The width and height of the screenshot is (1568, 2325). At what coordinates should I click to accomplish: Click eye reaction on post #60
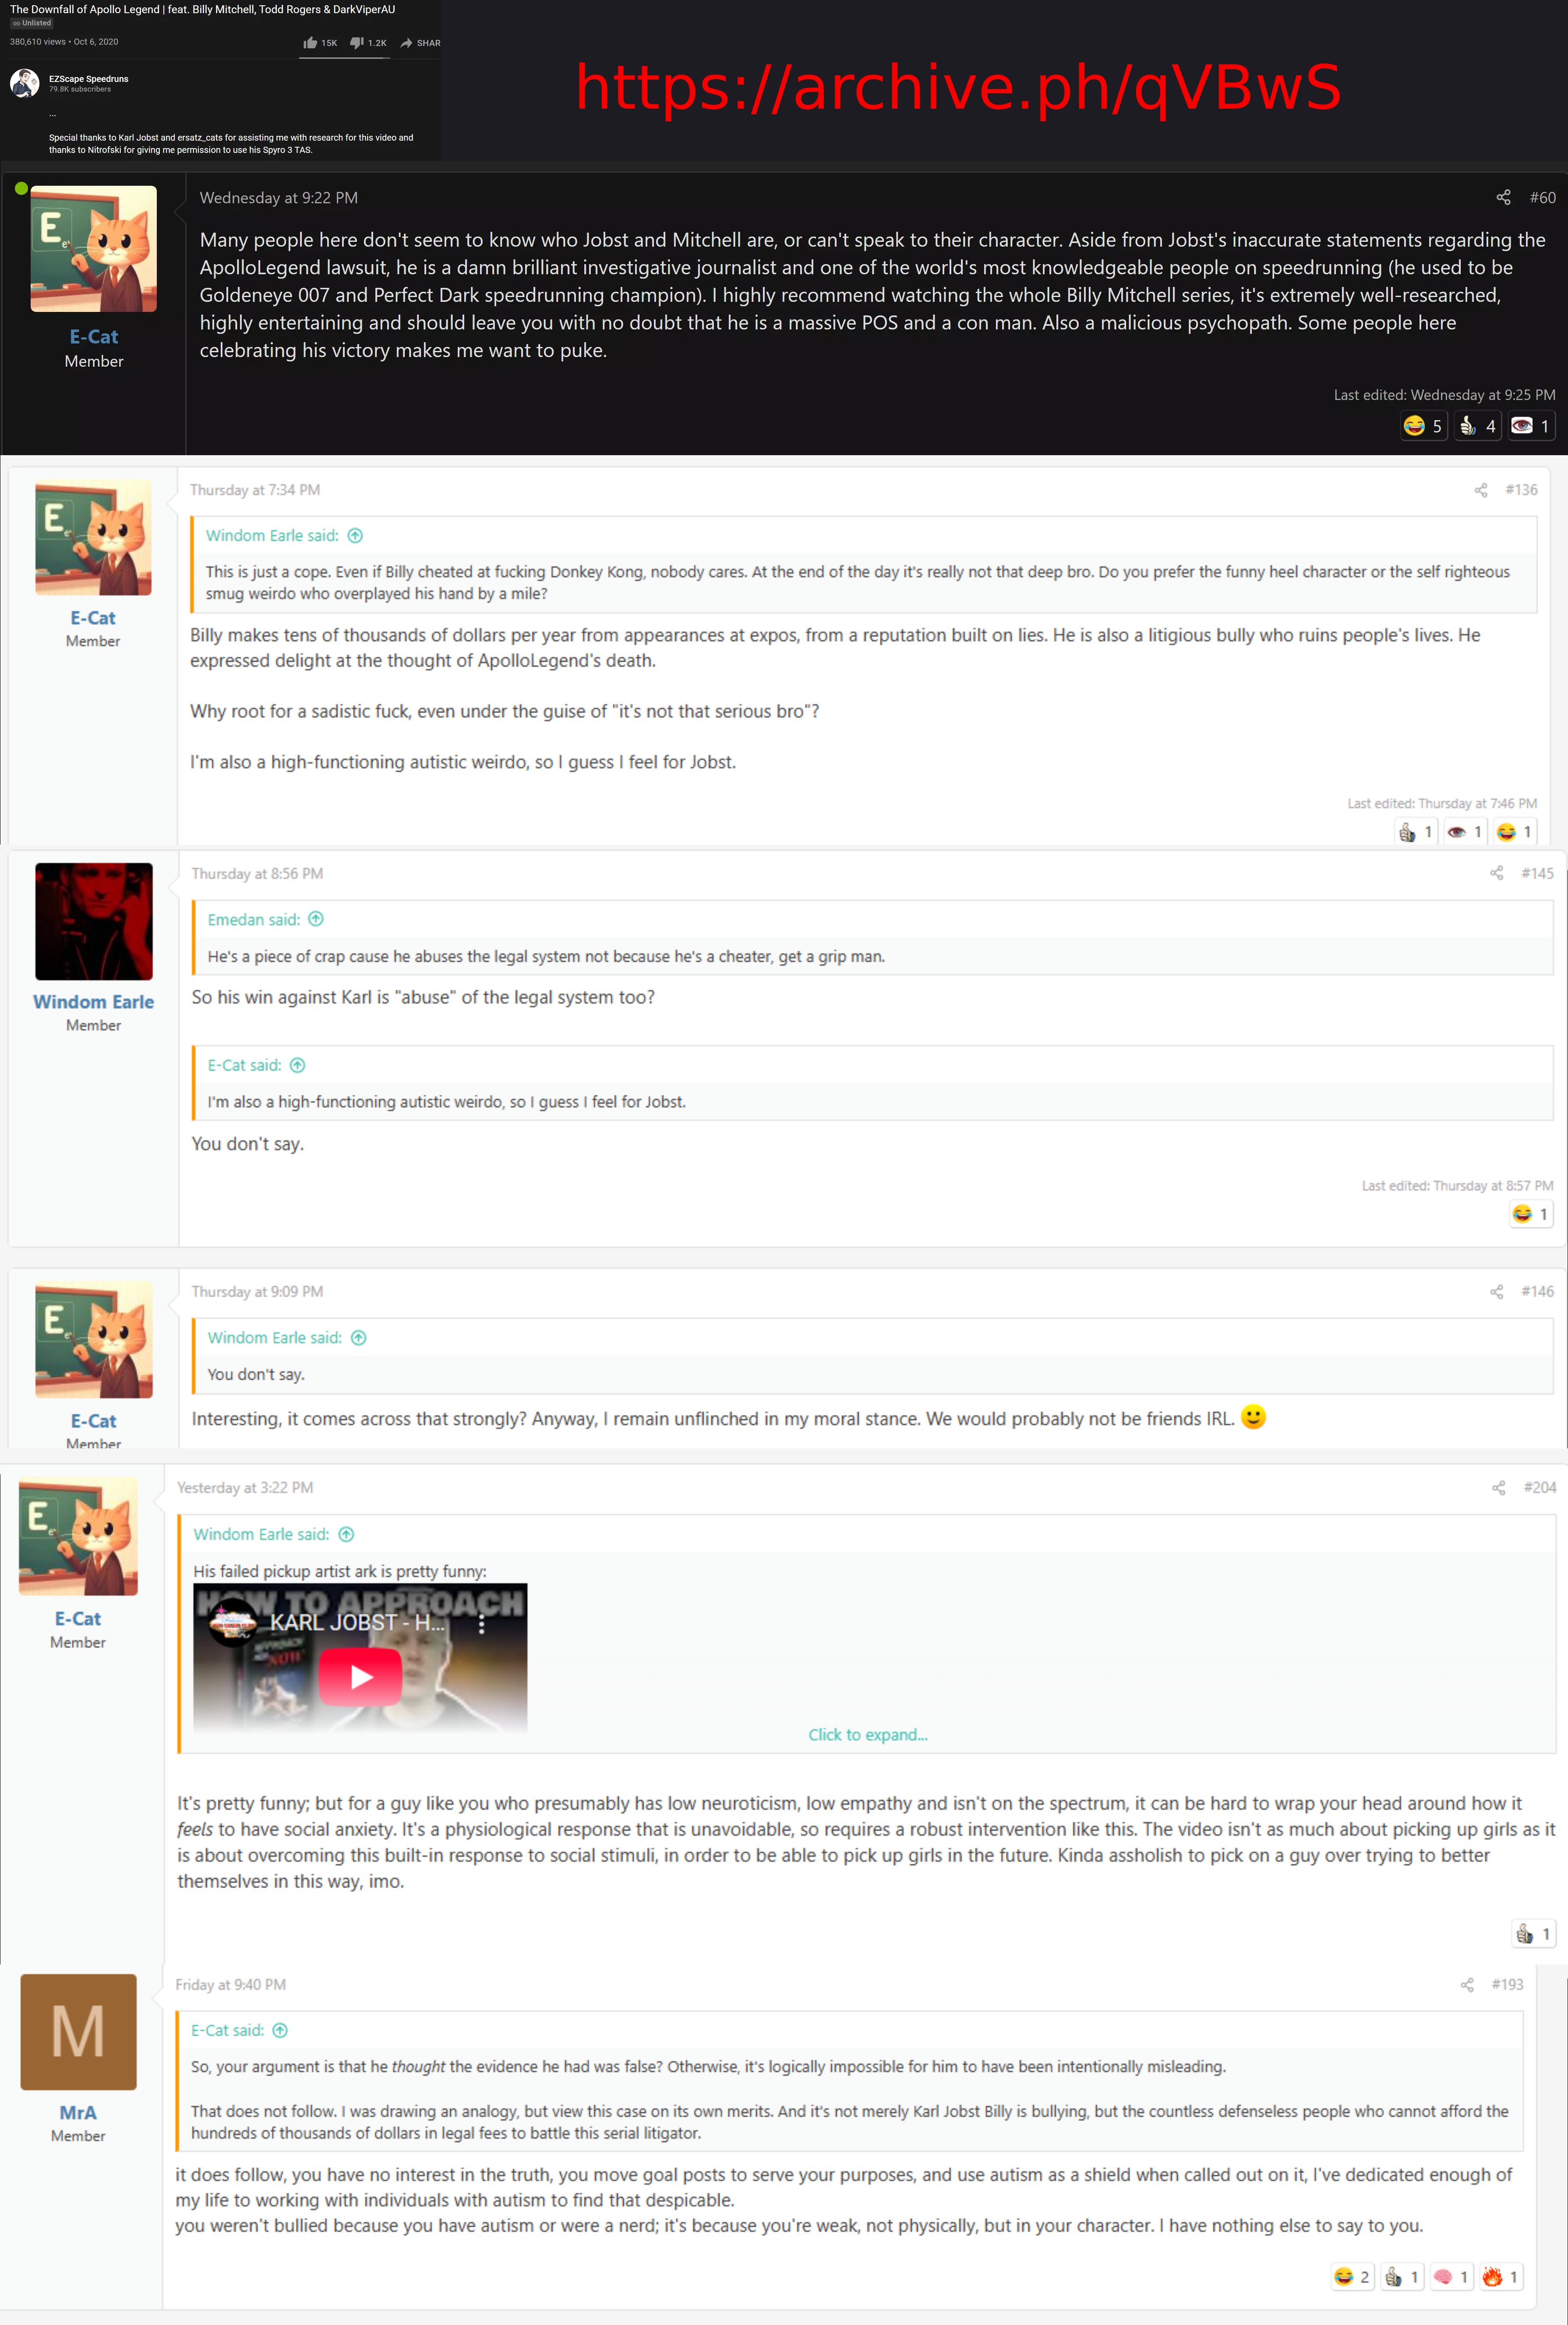point(1531,426)
